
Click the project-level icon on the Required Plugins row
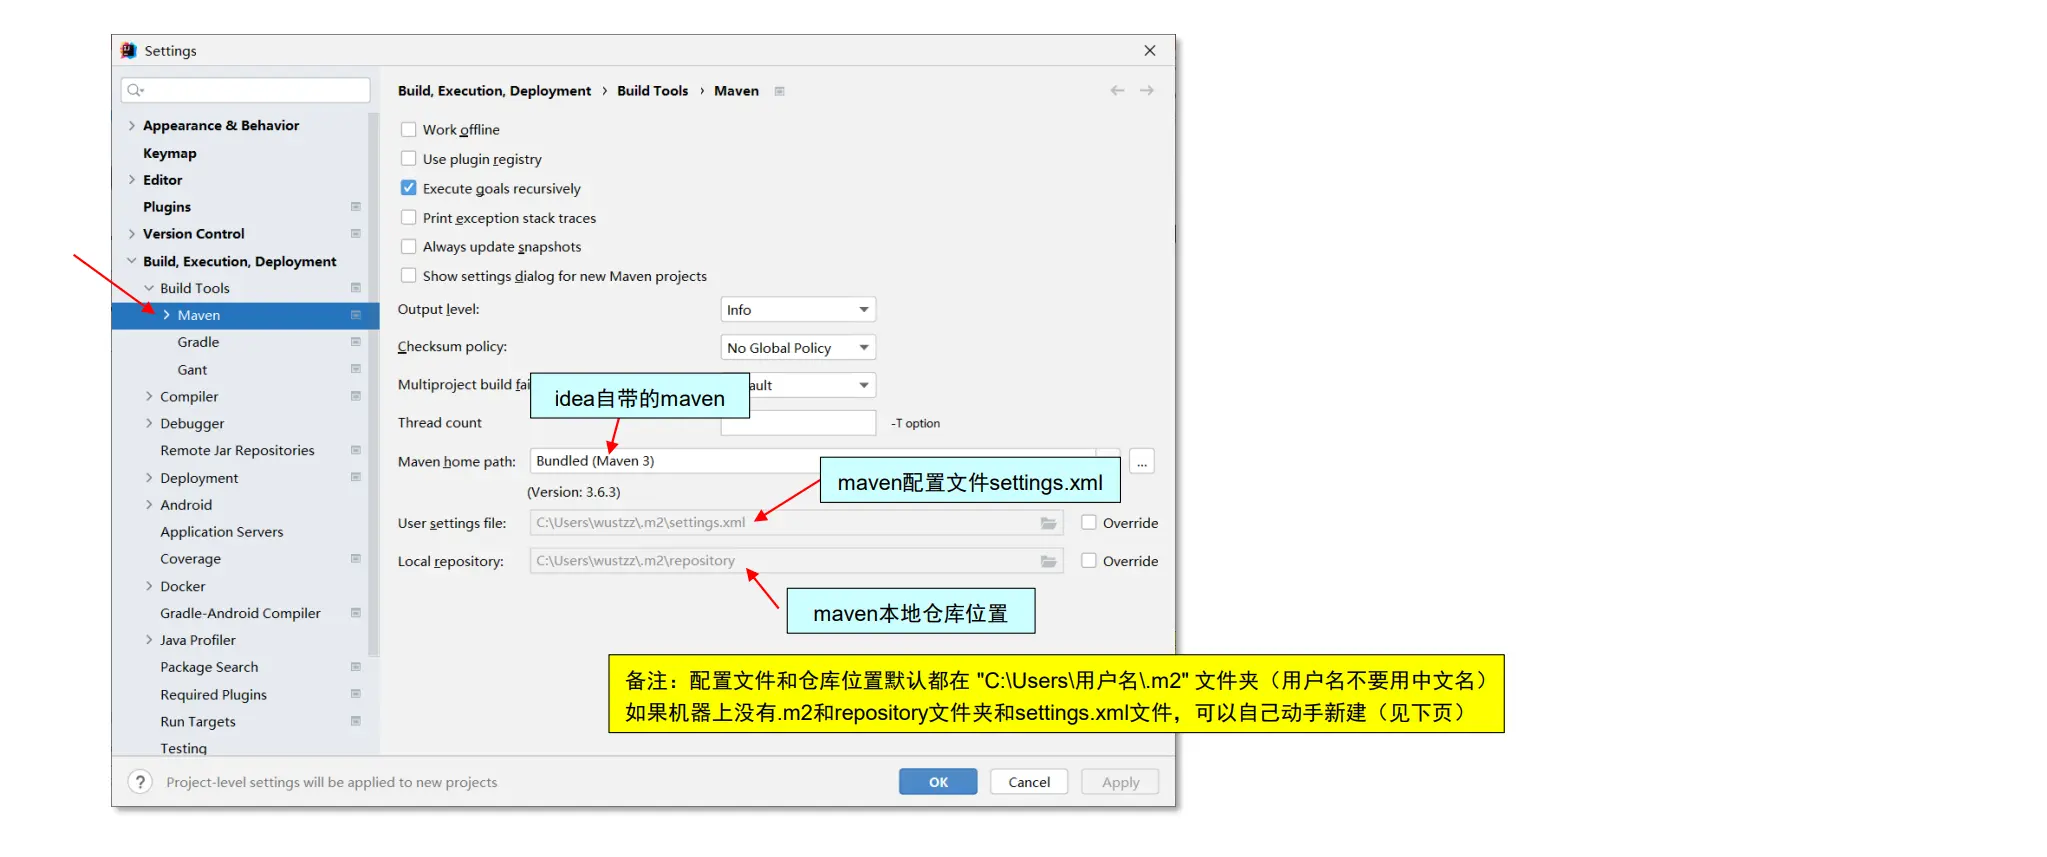pyautogui.click(x=355, y=693)
